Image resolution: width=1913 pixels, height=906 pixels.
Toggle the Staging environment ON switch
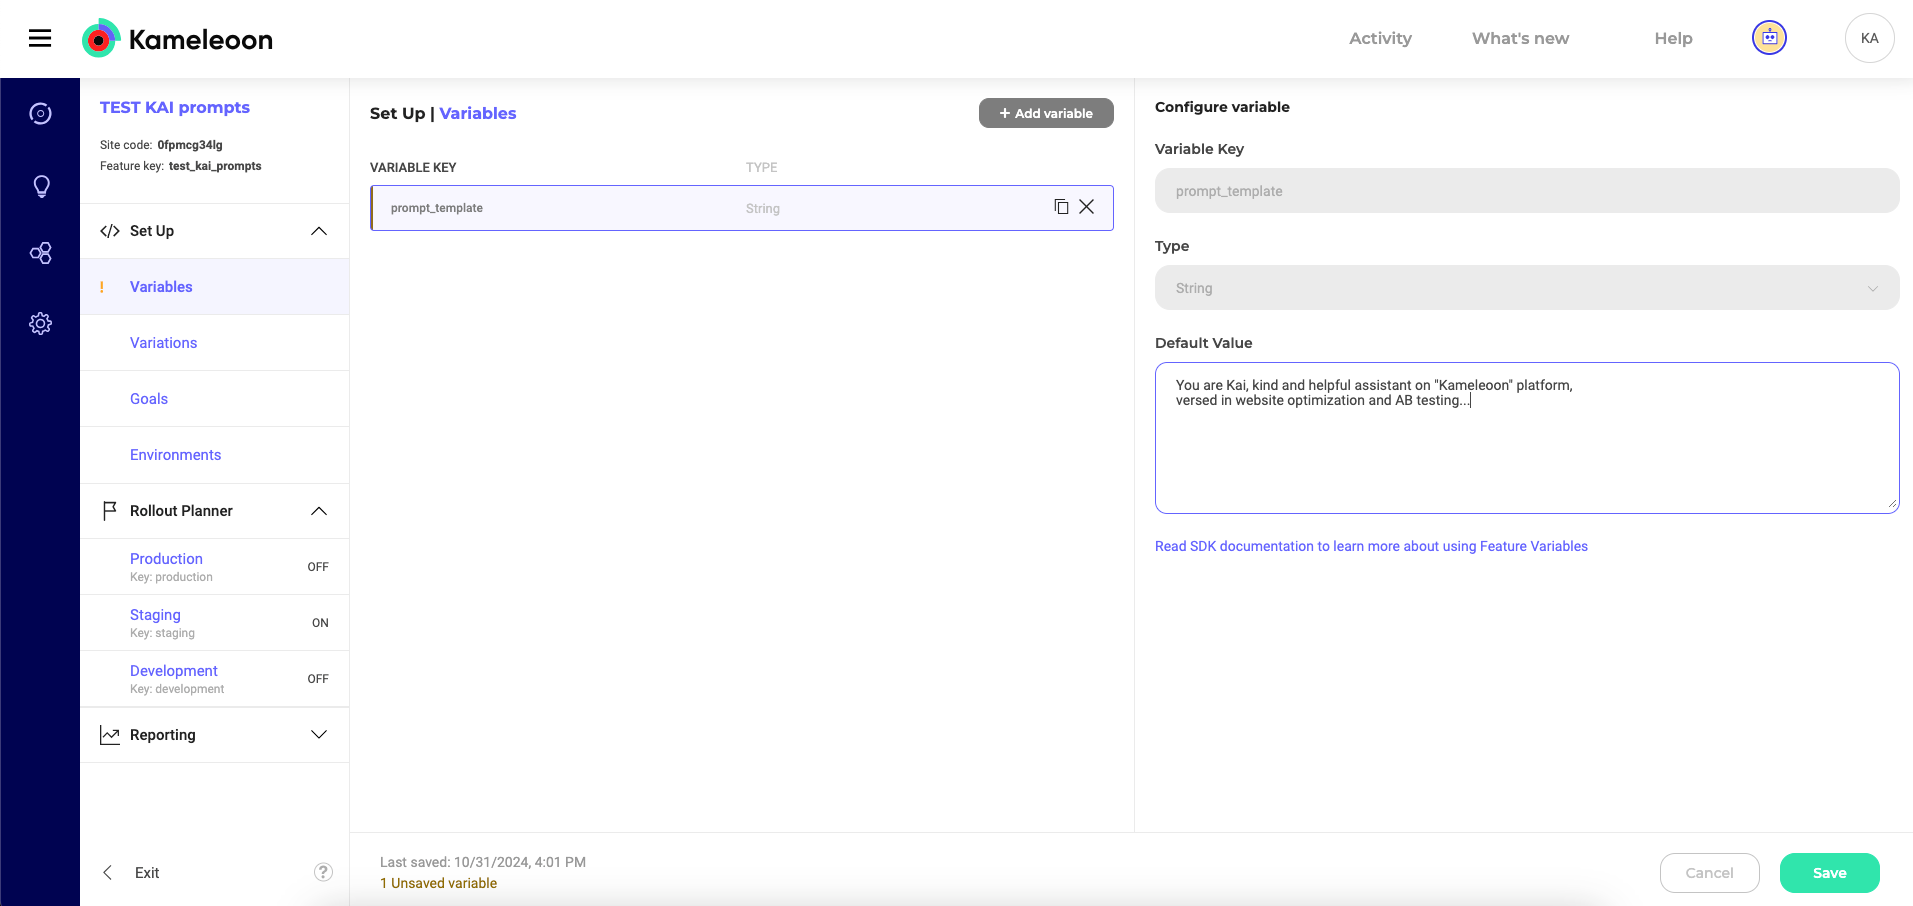[x=320, y=623]
